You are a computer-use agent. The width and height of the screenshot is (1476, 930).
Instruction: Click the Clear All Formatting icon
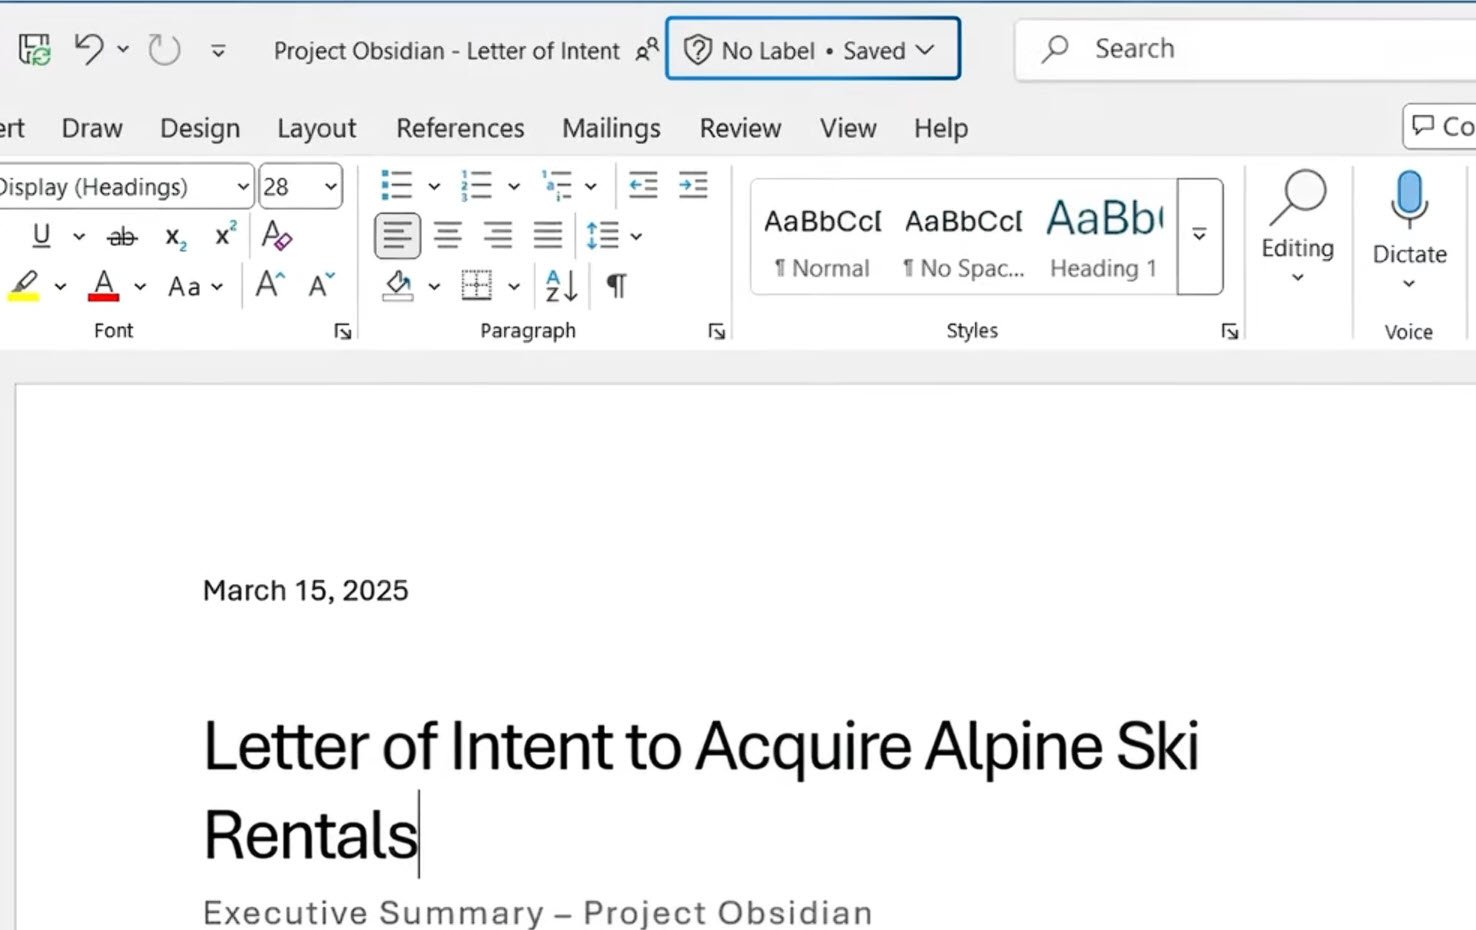tap(276, 236)
